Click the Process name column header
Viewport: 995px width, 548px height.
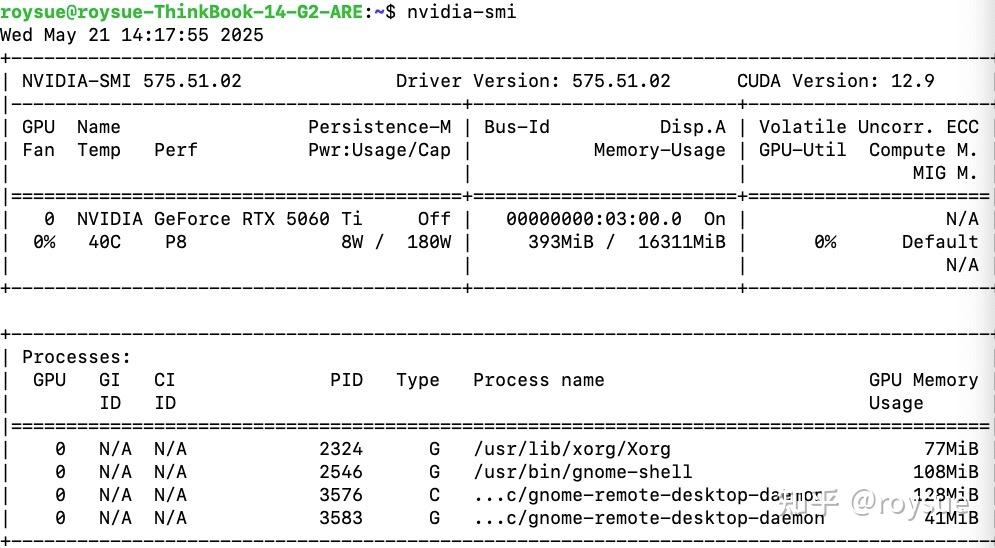pyautogui.click(x=538, y=380)
